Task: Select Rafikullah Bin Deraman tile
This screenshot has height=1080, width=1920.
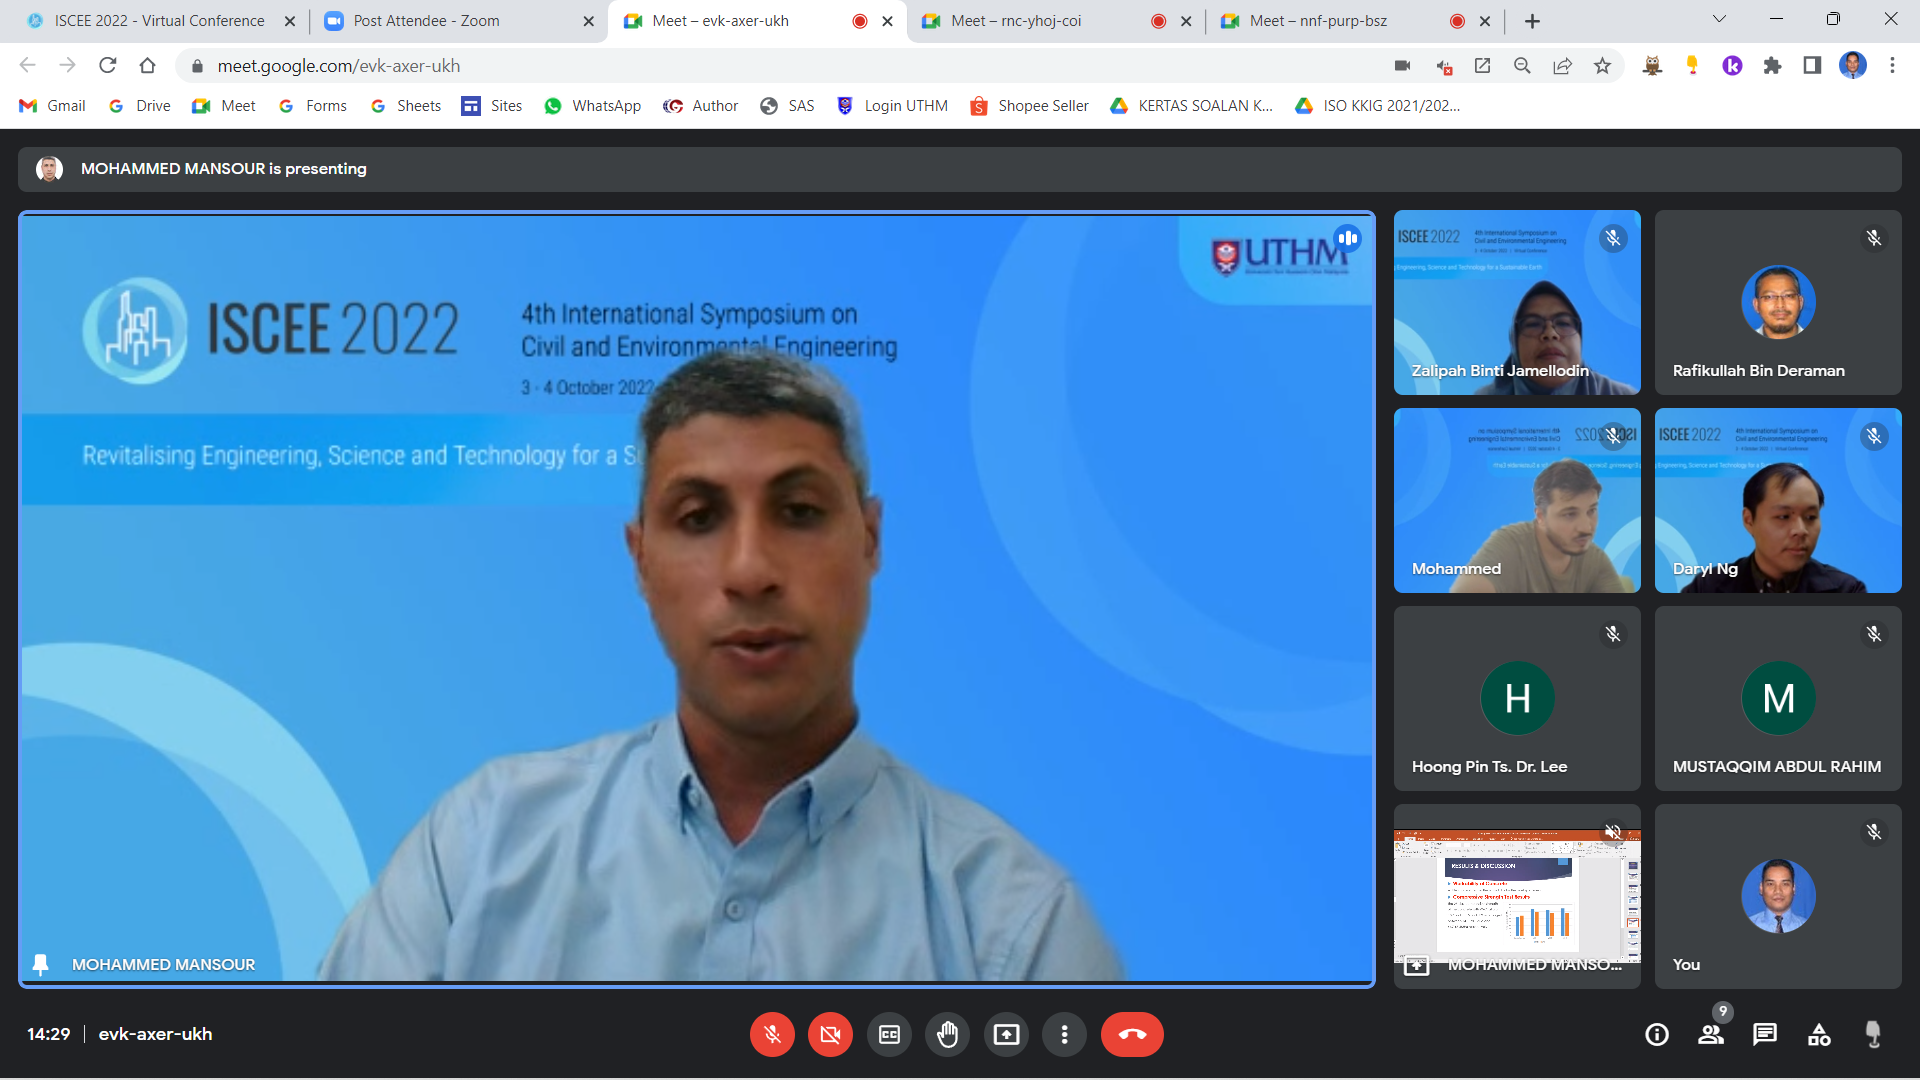Action: 1778,302
